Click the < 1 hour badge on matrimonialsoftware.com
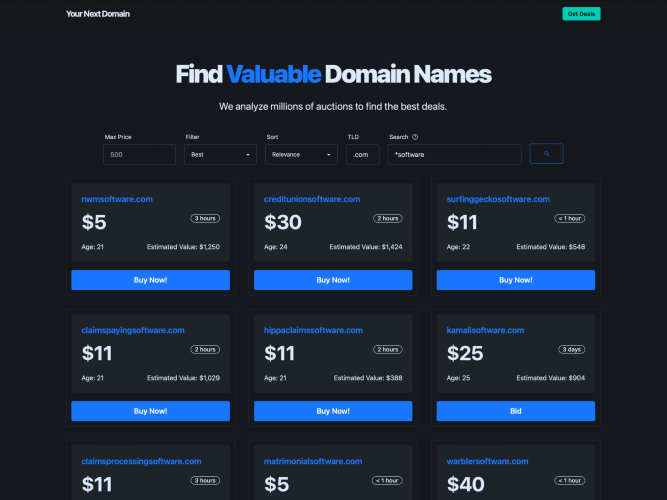Screen dimensions: 667x500 click(x=387, y=480)
